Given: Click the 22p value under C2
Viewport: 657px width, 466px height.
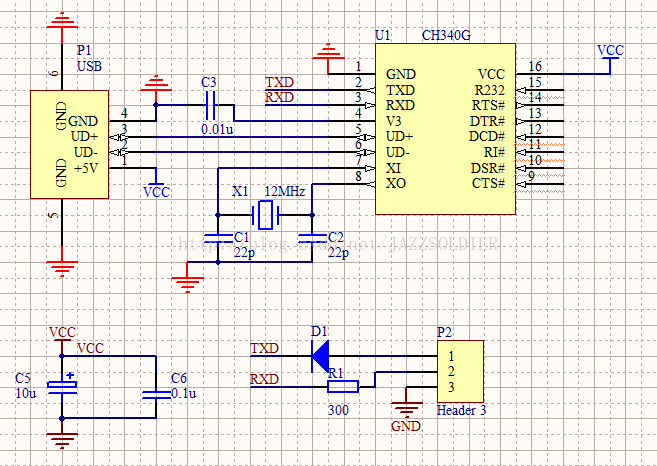Looking at the screenshot, I should coord(339,253).
